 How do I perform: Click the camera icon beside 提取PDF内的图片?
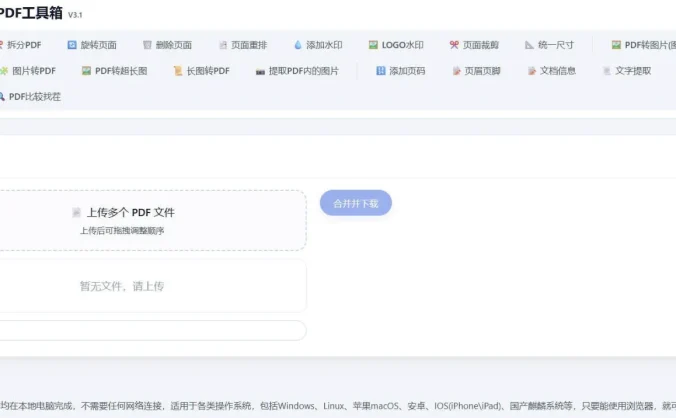pos(260,71)
